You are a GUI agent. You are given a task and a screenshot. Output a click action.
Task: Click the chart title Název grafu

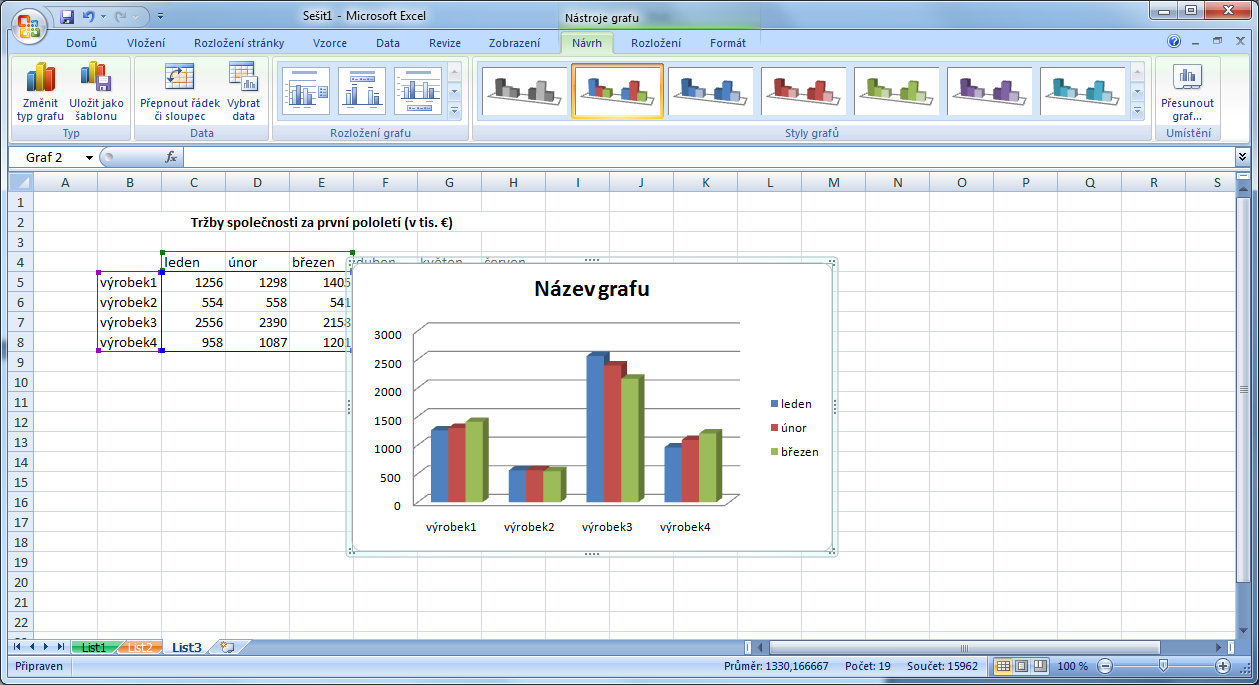click(591, 289)
